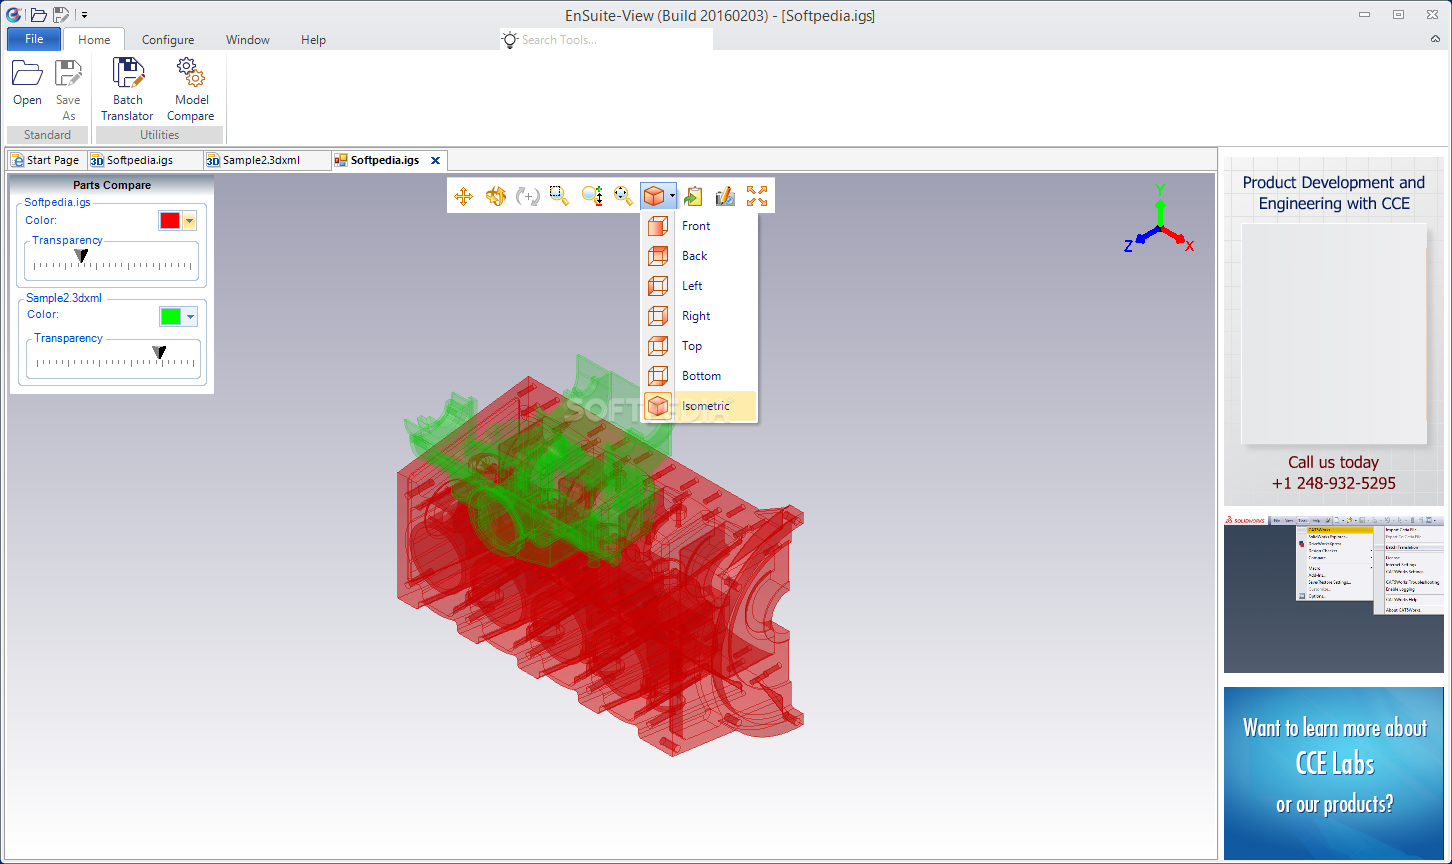The height and width of the screenshot is (864, 1452).
Task: Open the Model Compare utility
Action: pyautogui.click(x=191, y=90)
